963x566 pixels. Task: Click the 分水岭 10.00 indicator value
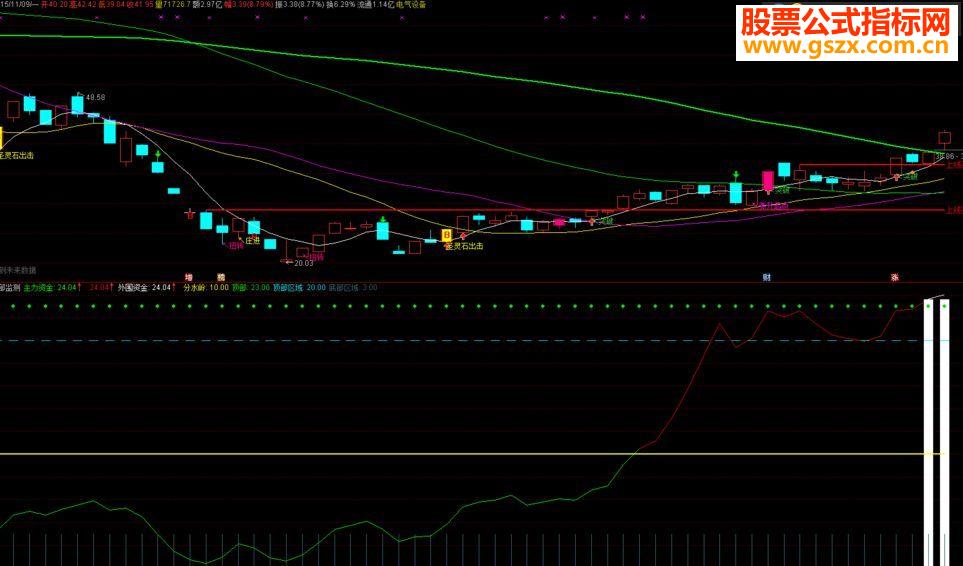(x=206, y=287)
